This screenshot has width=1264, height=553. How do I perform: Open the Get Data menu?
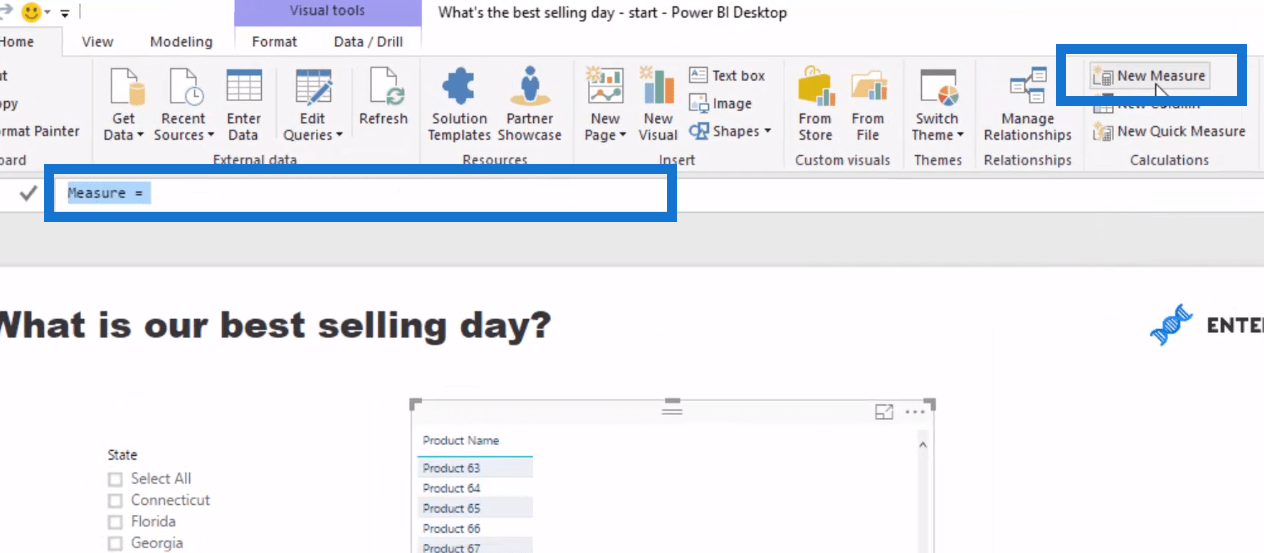point(124,105)
